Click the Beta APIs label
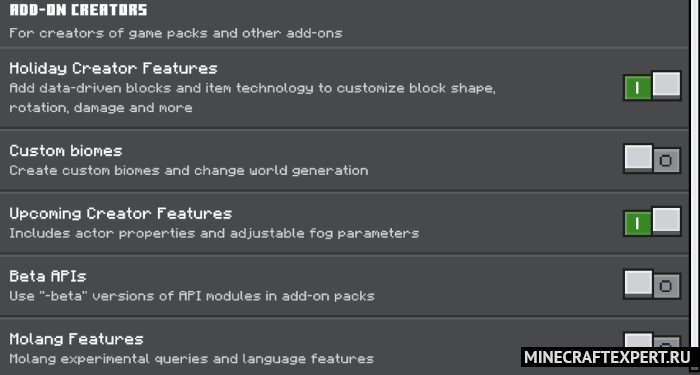 (48, 276)
